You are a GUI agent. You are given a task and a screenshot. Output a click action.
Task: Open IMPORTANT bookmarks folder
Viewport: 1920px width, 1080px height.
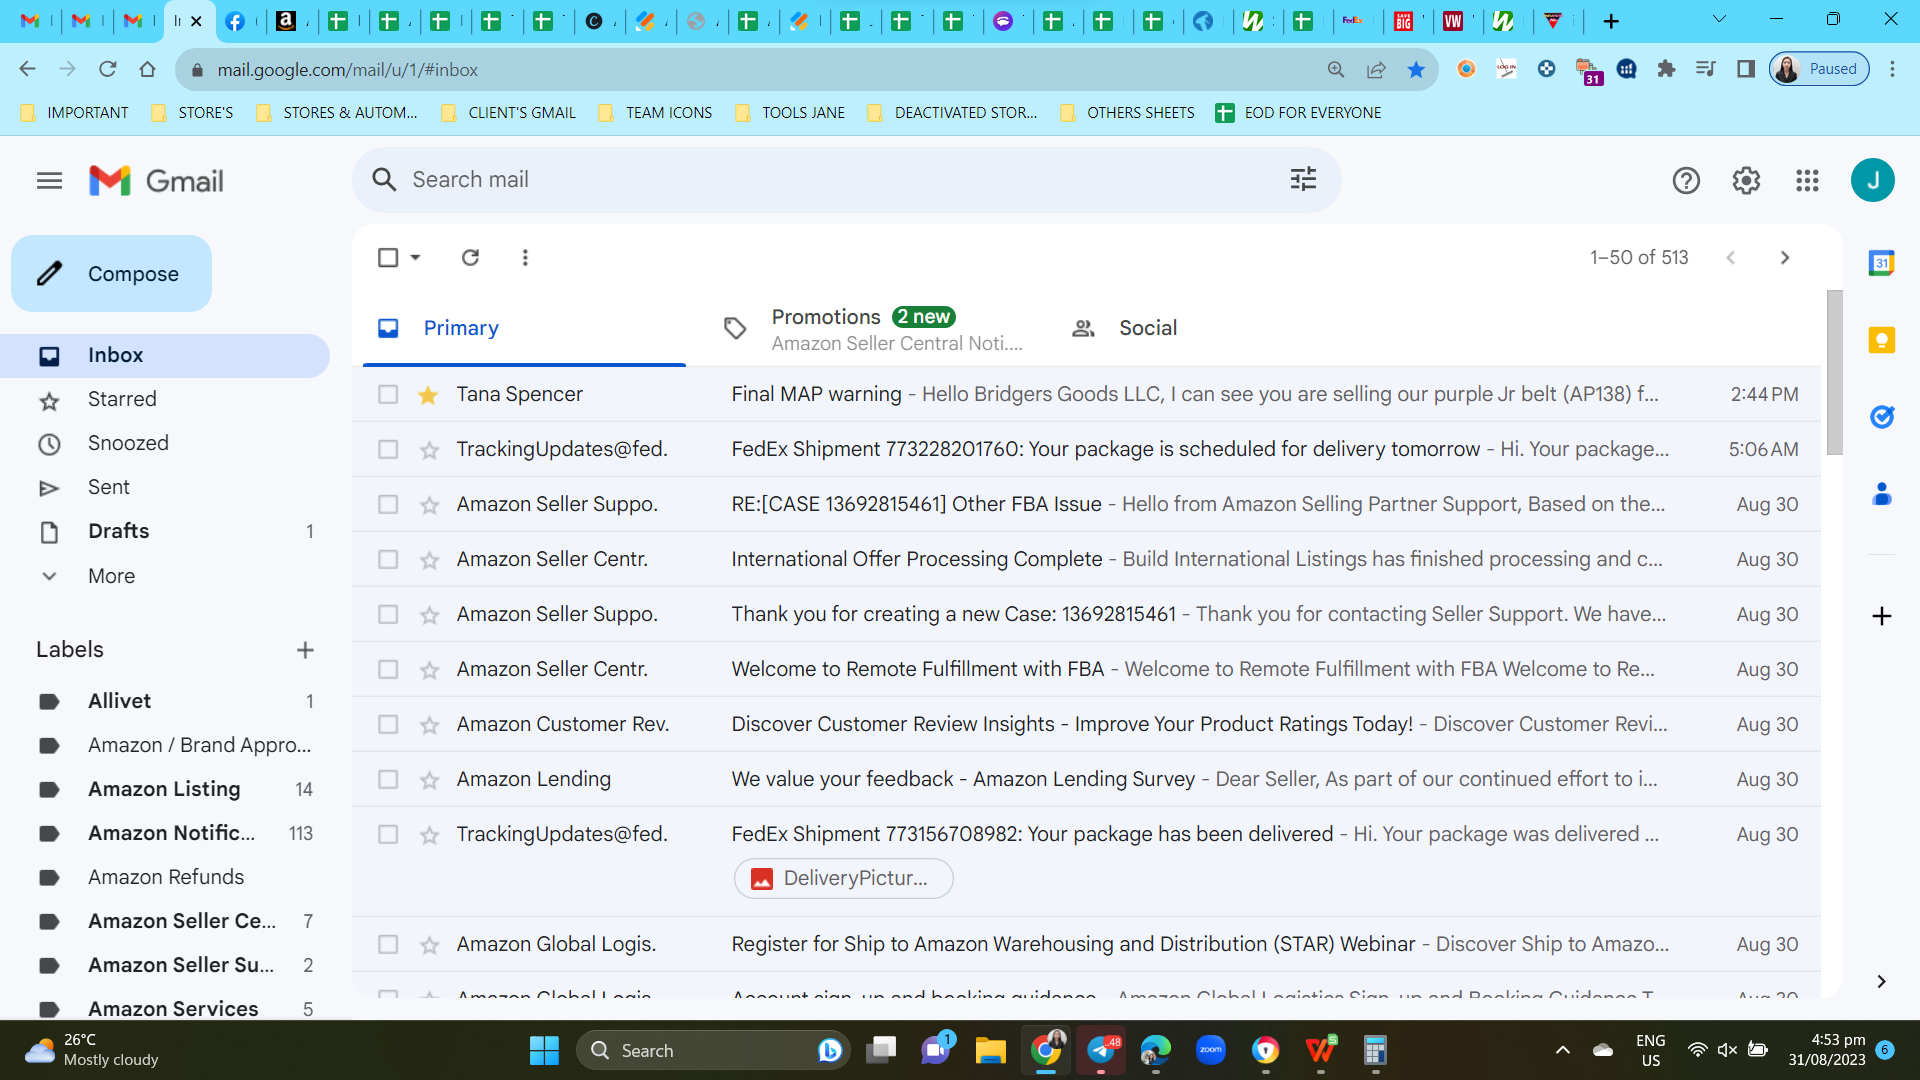click(x=75, y=113)
